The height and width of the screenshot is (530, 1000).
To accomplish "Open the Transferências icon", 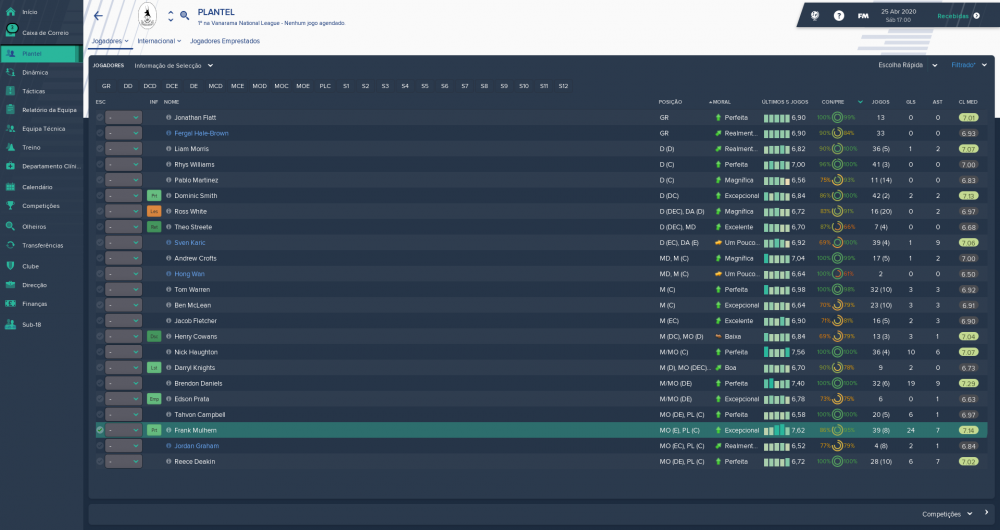I will 10,245.
